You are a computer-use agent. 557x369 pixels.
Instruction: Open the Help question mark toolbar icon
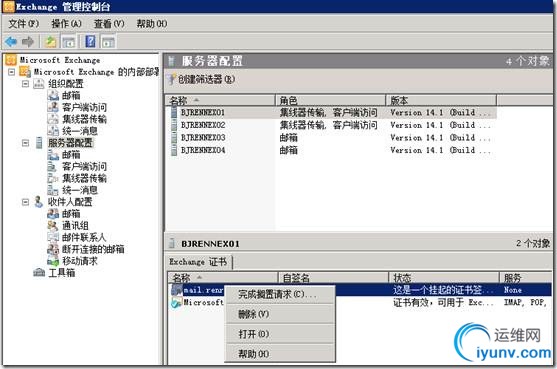point(90,42)
